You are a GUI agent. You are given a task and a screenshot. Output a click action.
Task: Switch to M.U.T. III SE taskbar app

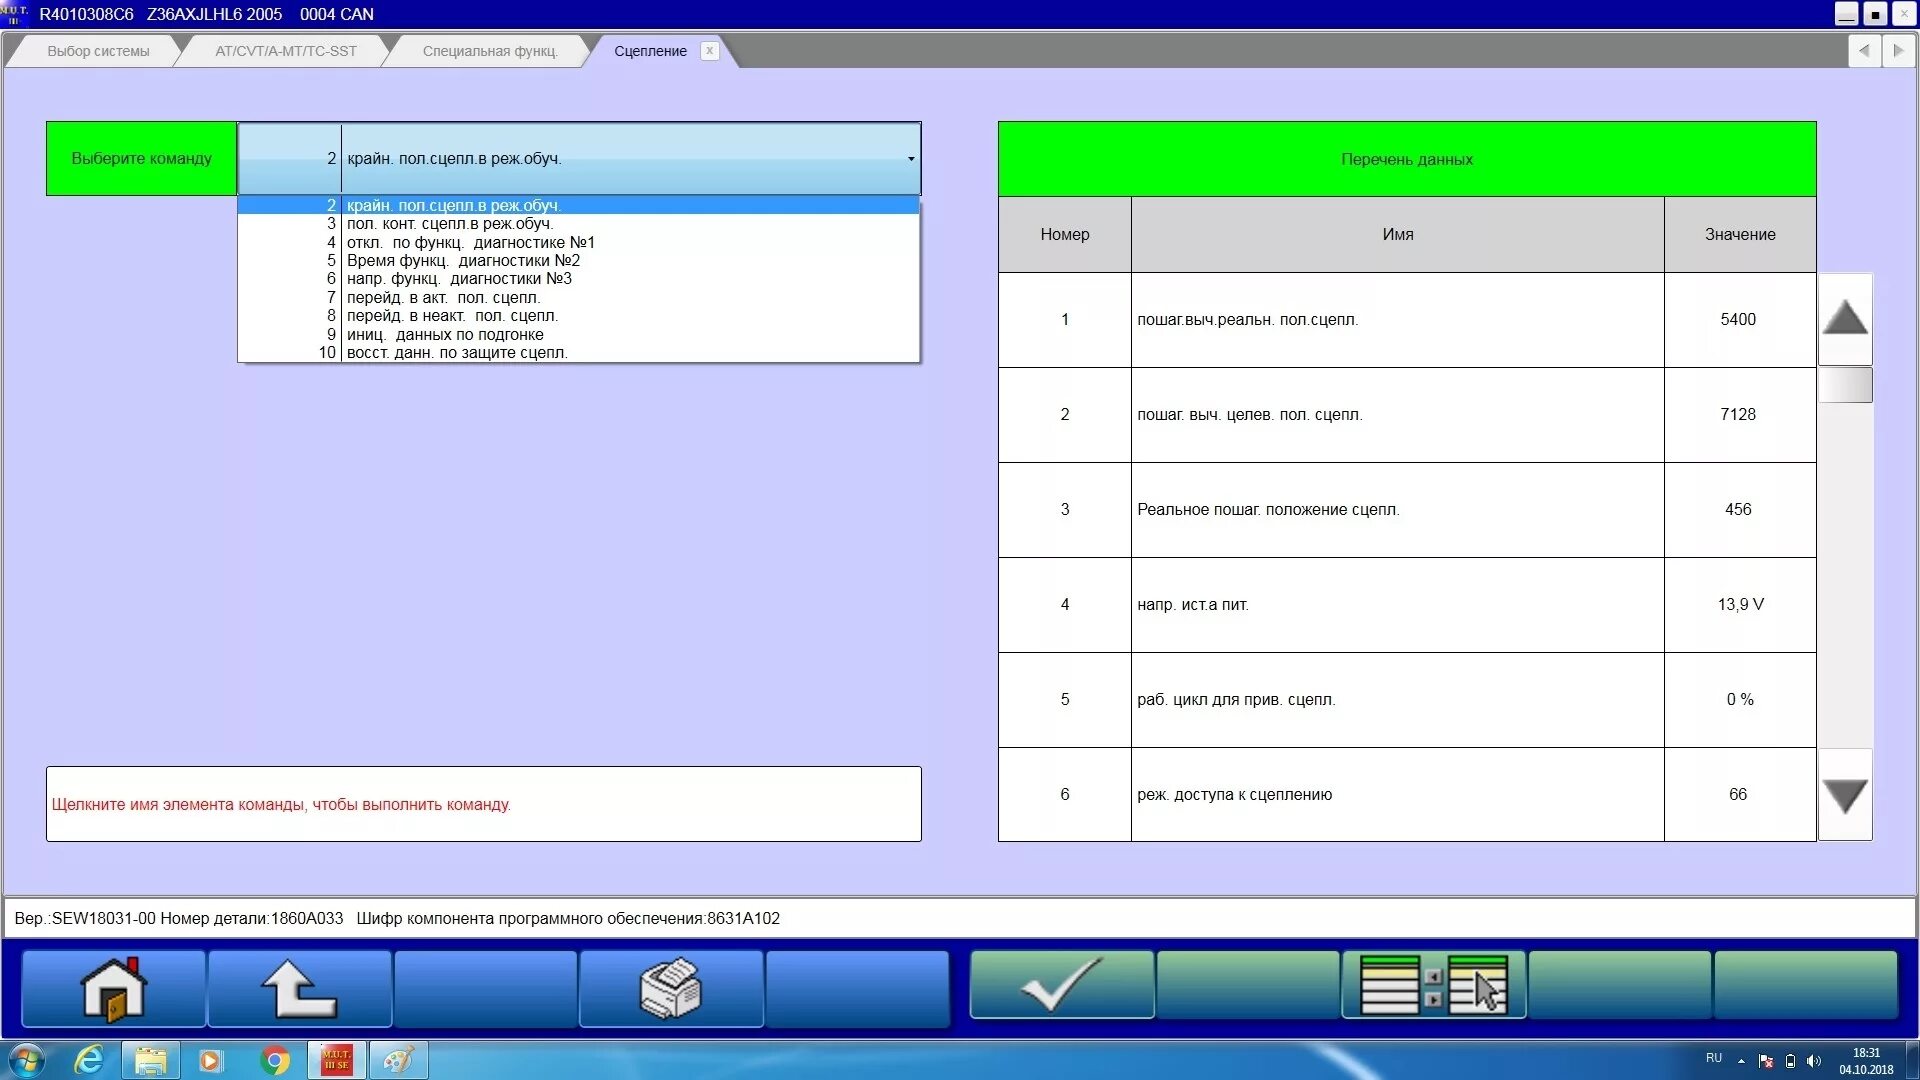pos(336,1060)
